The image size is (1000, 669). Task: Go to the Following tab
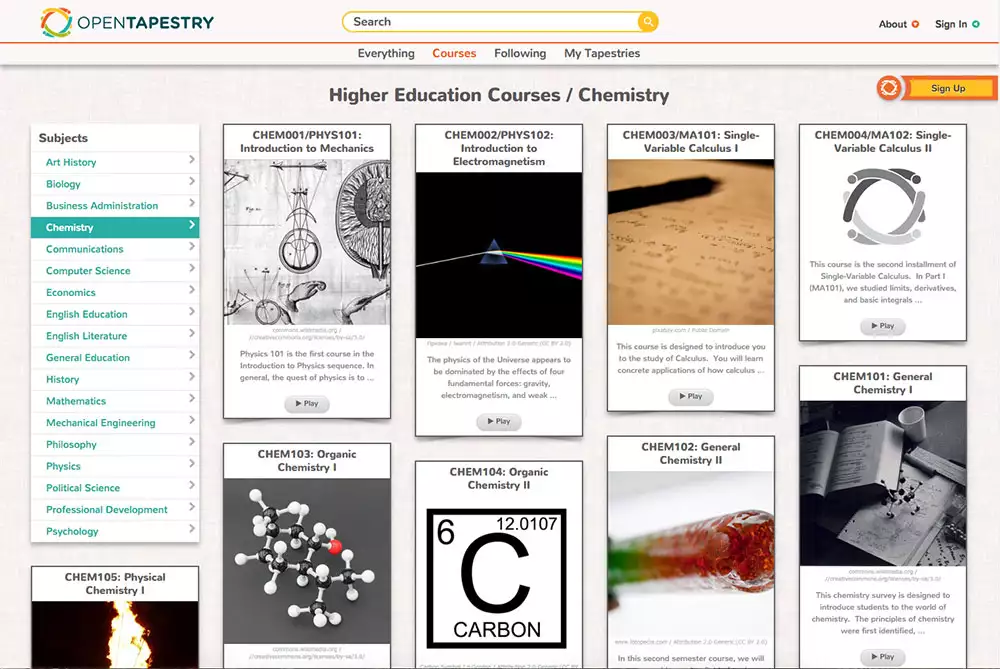pos(520,53)
